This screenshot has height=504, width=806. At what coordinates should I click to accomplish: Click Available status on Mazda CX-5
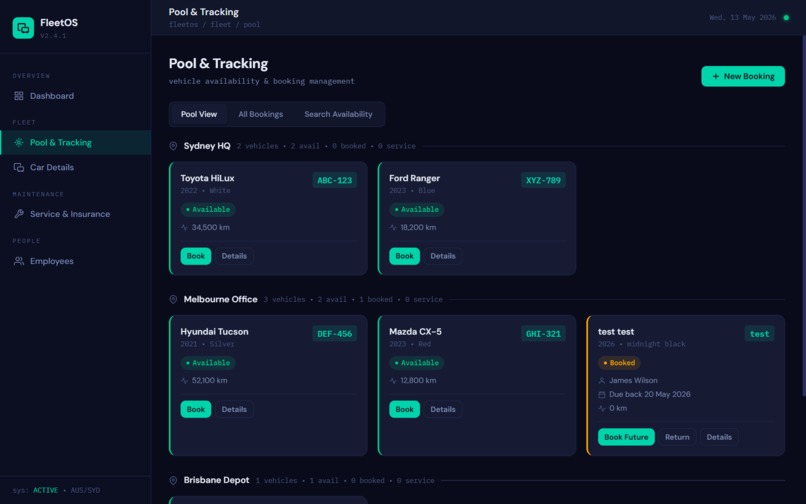416,363
